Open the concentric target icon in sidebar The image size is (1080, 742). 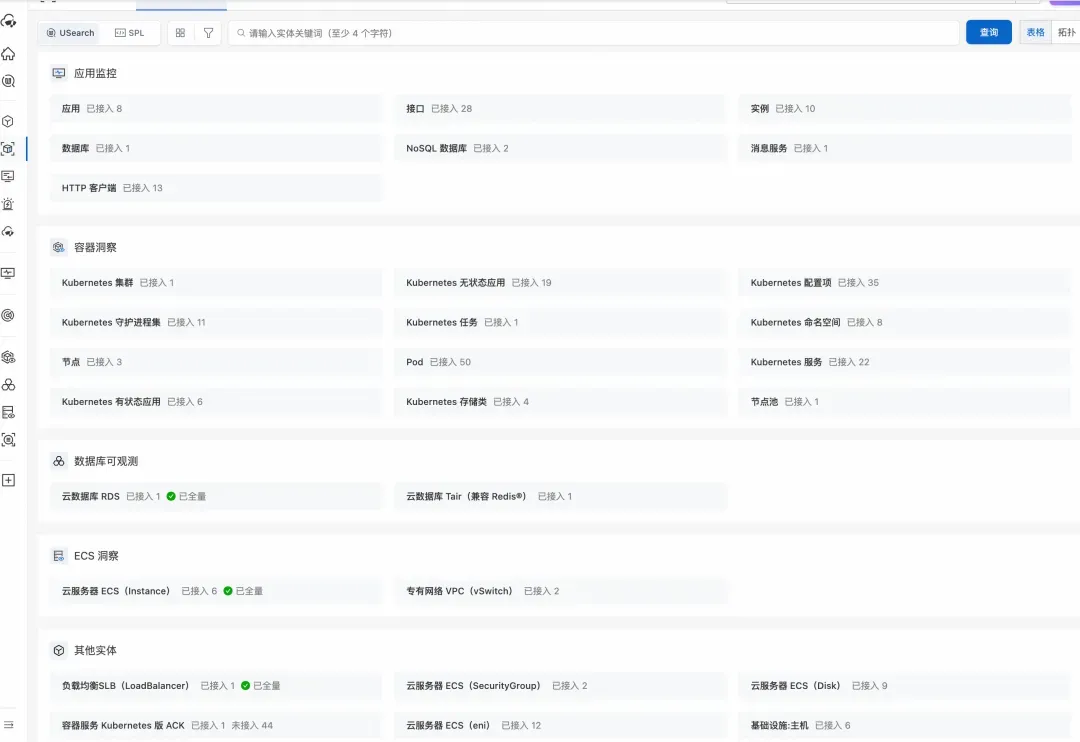[x=8, y=316]
